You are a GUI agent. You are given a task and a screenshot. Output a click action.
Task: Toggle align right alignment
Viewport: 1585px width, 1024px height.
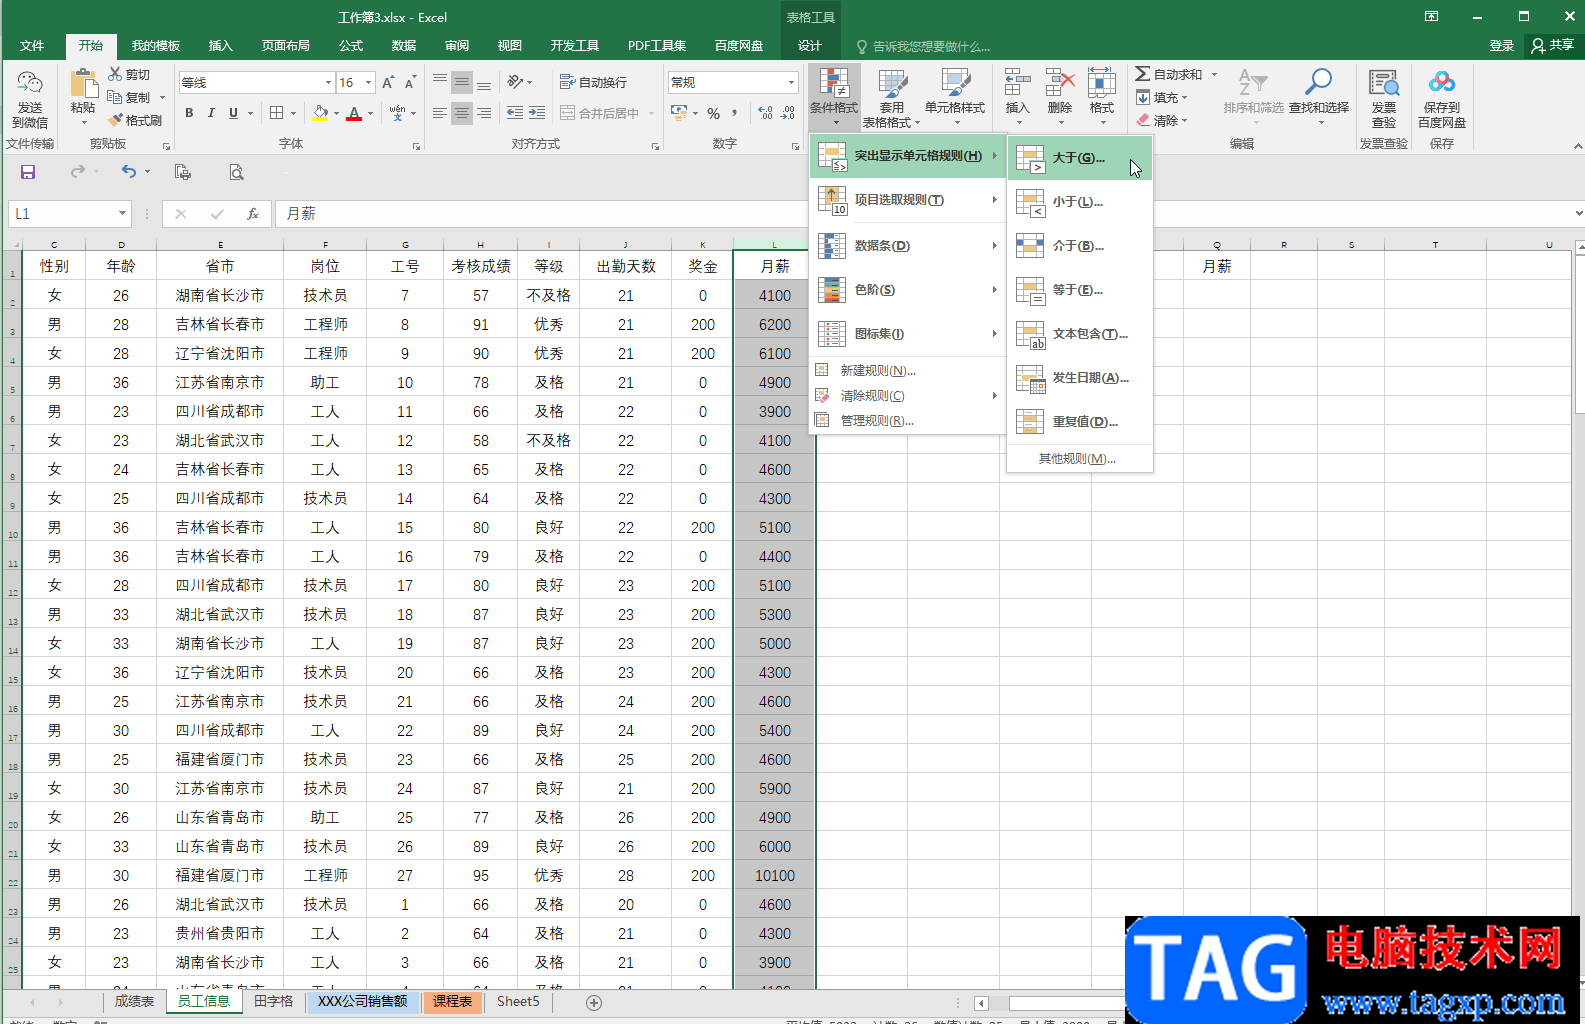(484, 113)
